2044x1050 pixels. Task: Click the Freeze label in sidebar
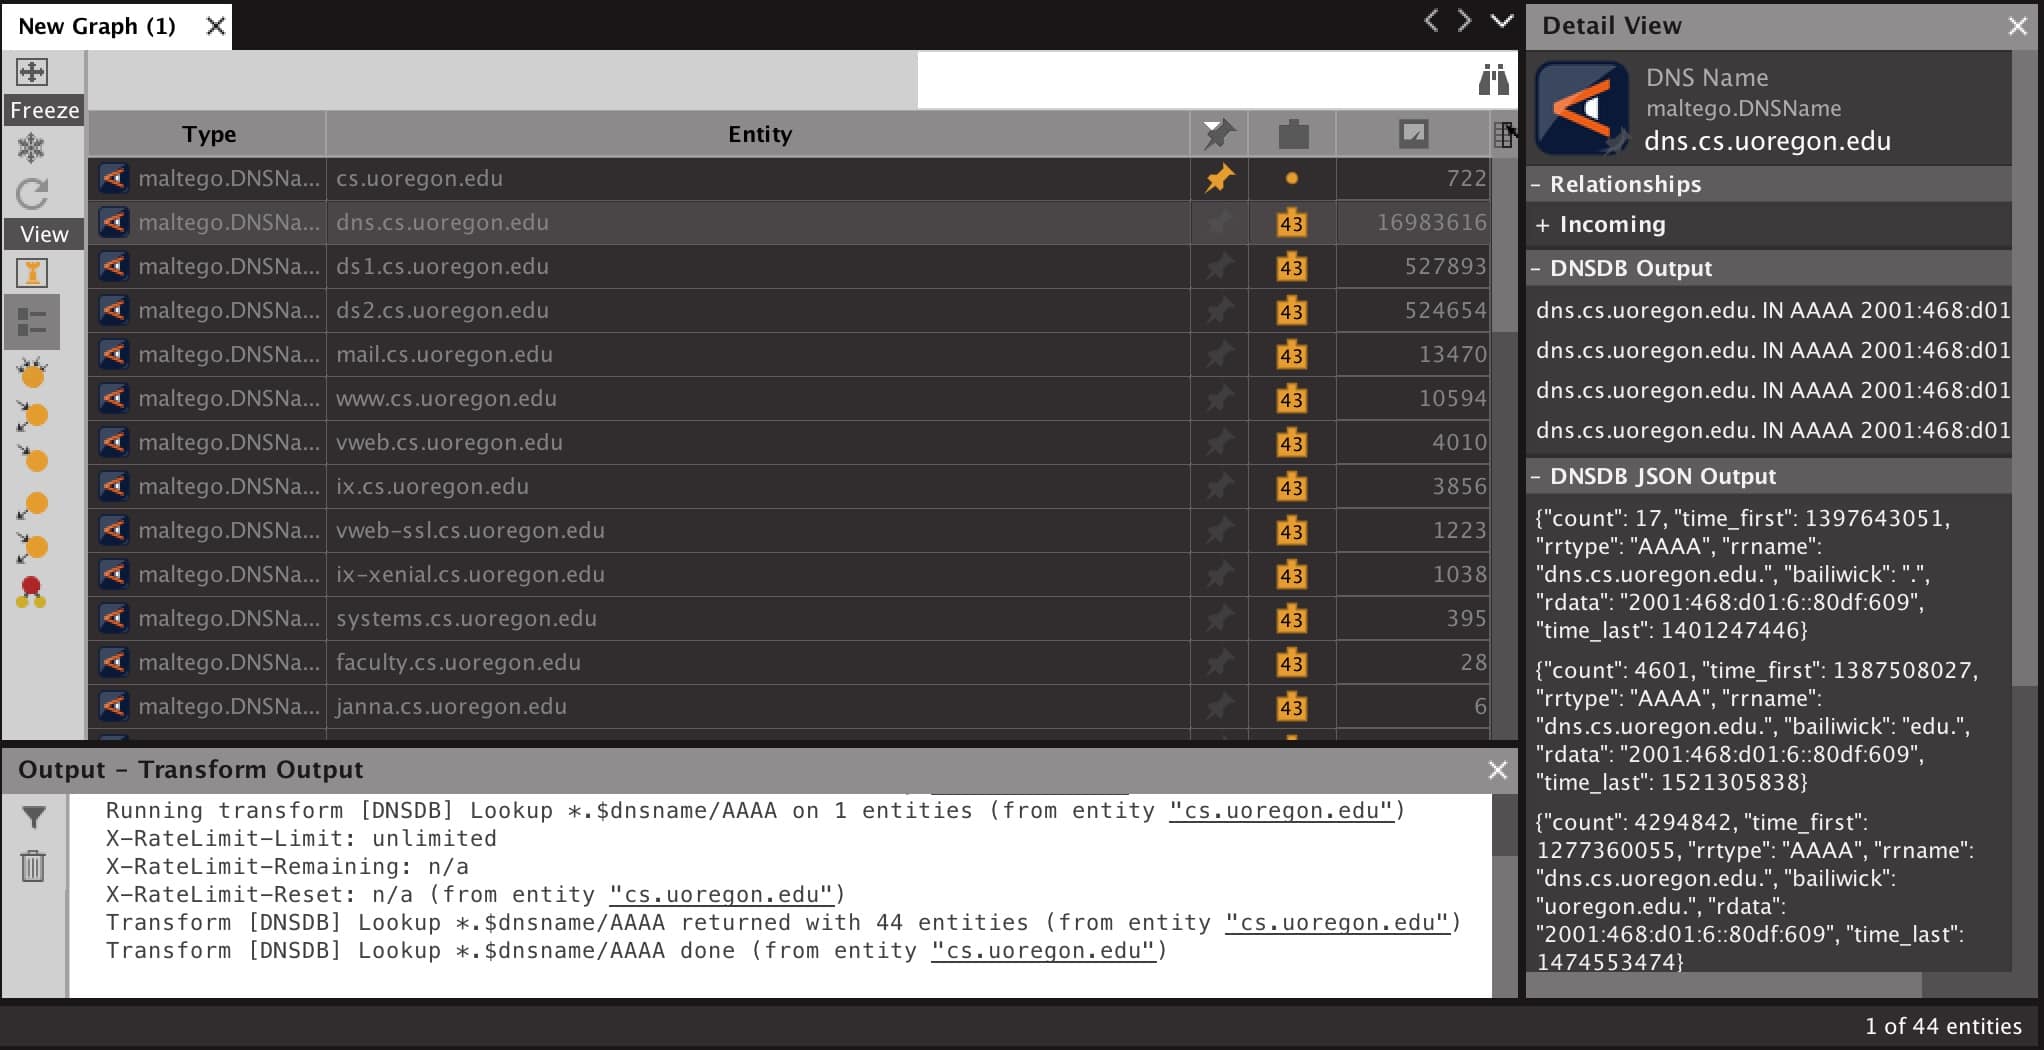pyautogui.click(x=45, y=110)
